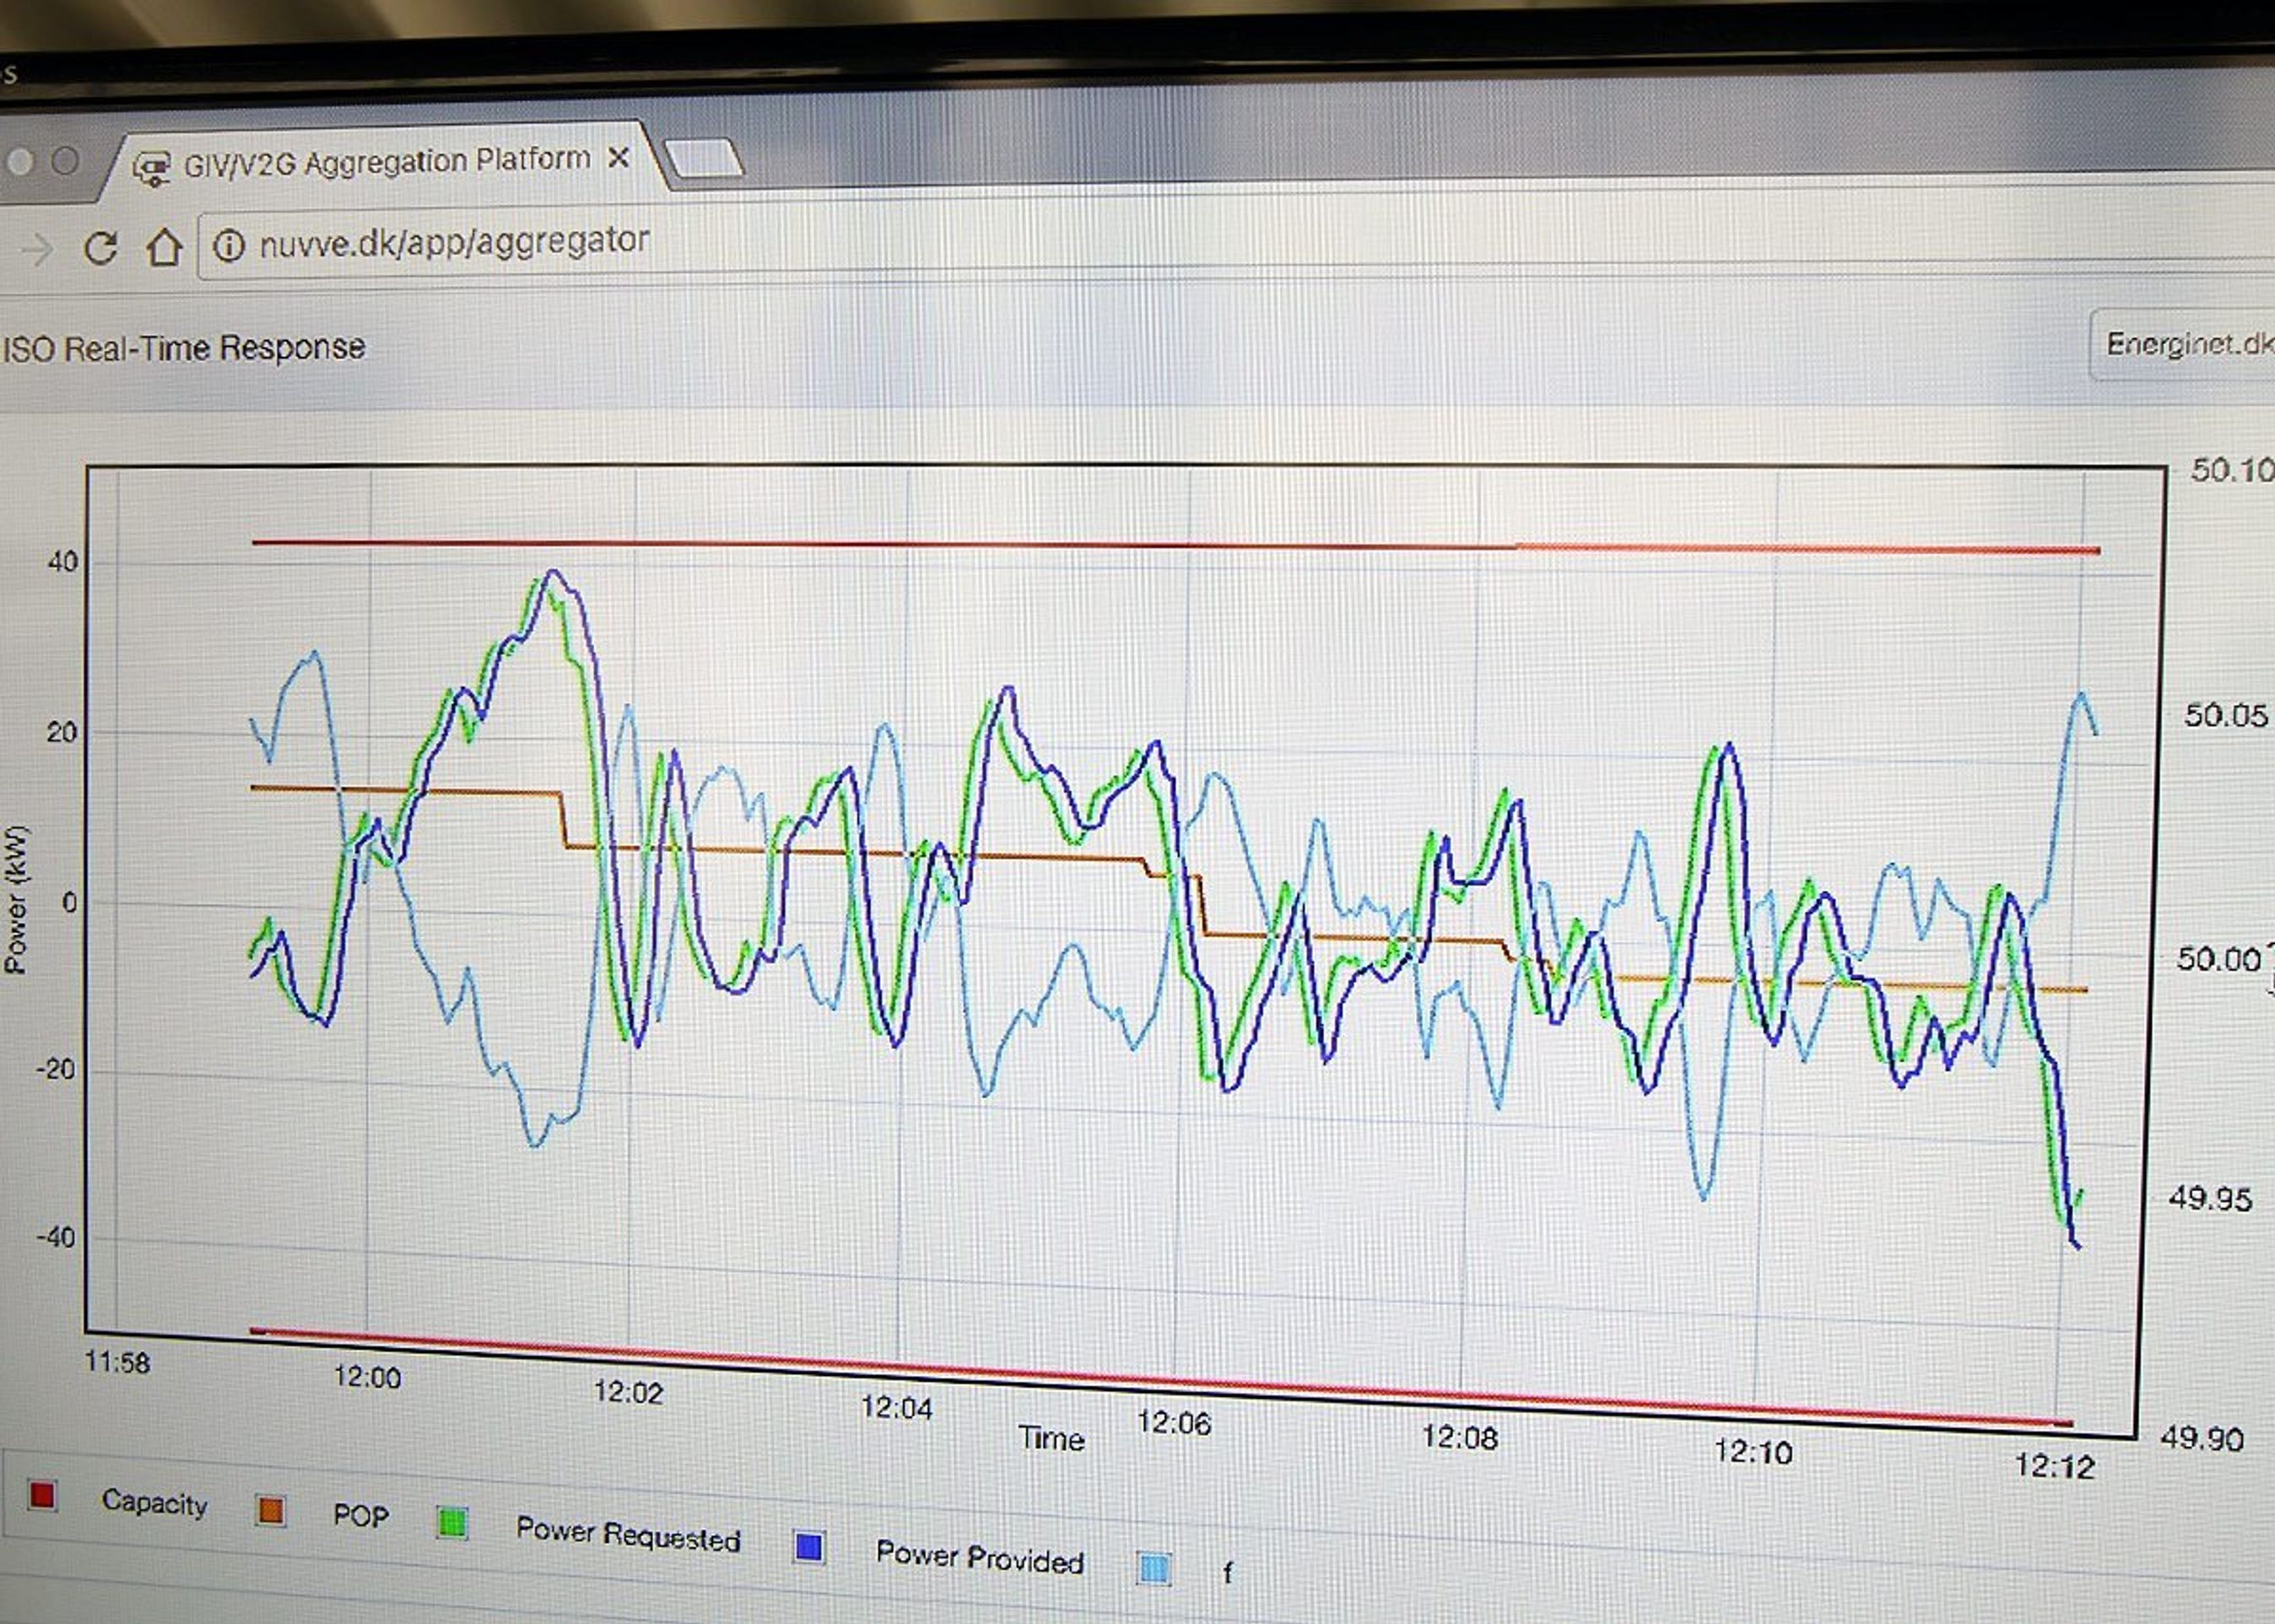This screenshot has width=2275, height=1624.
Task: Select the GIV/V2G Aggregation Platform tab
Action: (x=386, y=162)
